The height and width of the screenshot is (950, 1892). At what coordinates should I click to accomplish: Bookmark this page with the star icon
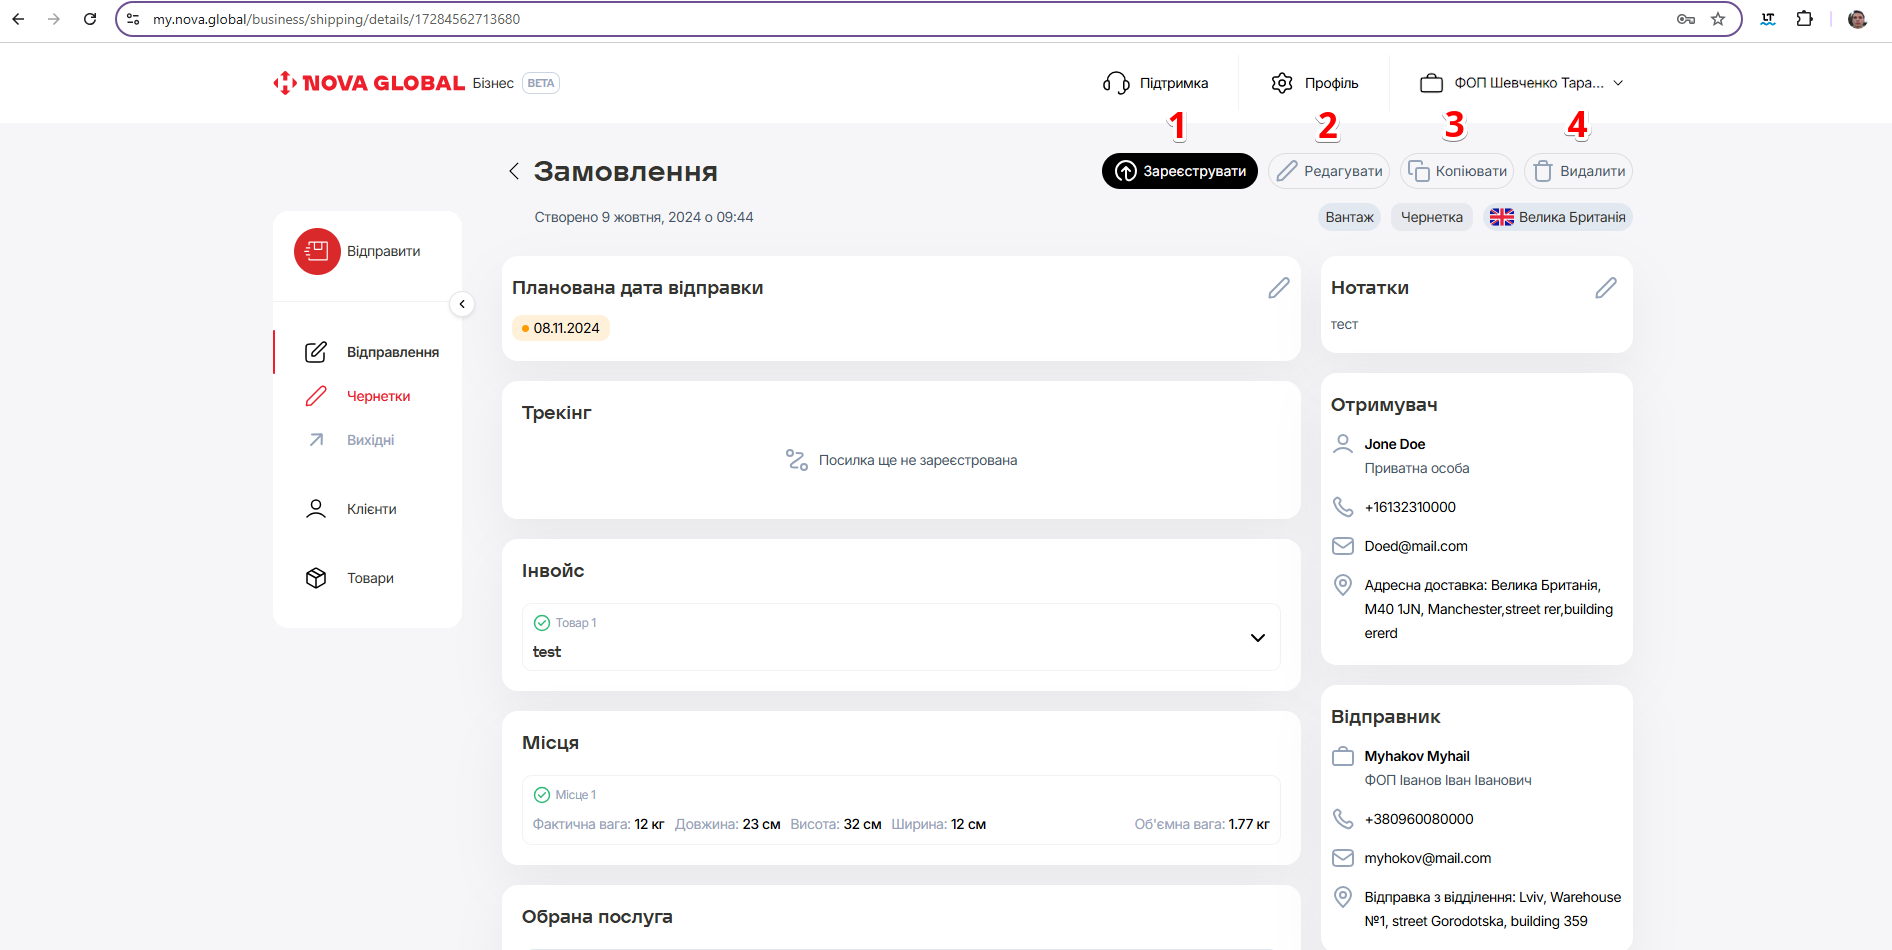(x=1718, y=19)
